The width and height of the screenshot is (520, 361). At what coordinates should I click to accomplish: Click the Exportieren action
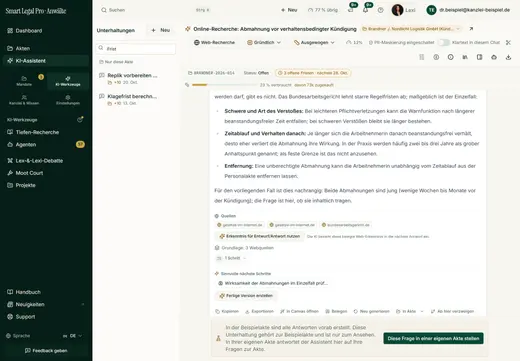point(259,311)
